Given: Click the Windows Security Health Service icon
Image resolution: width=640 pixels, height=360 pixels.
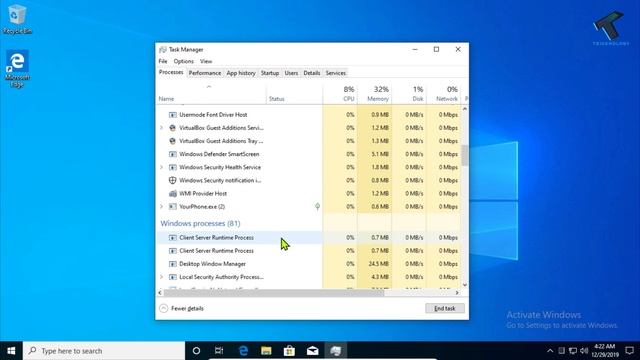Looking at the screenshot, I should click(x=173, y=167).
